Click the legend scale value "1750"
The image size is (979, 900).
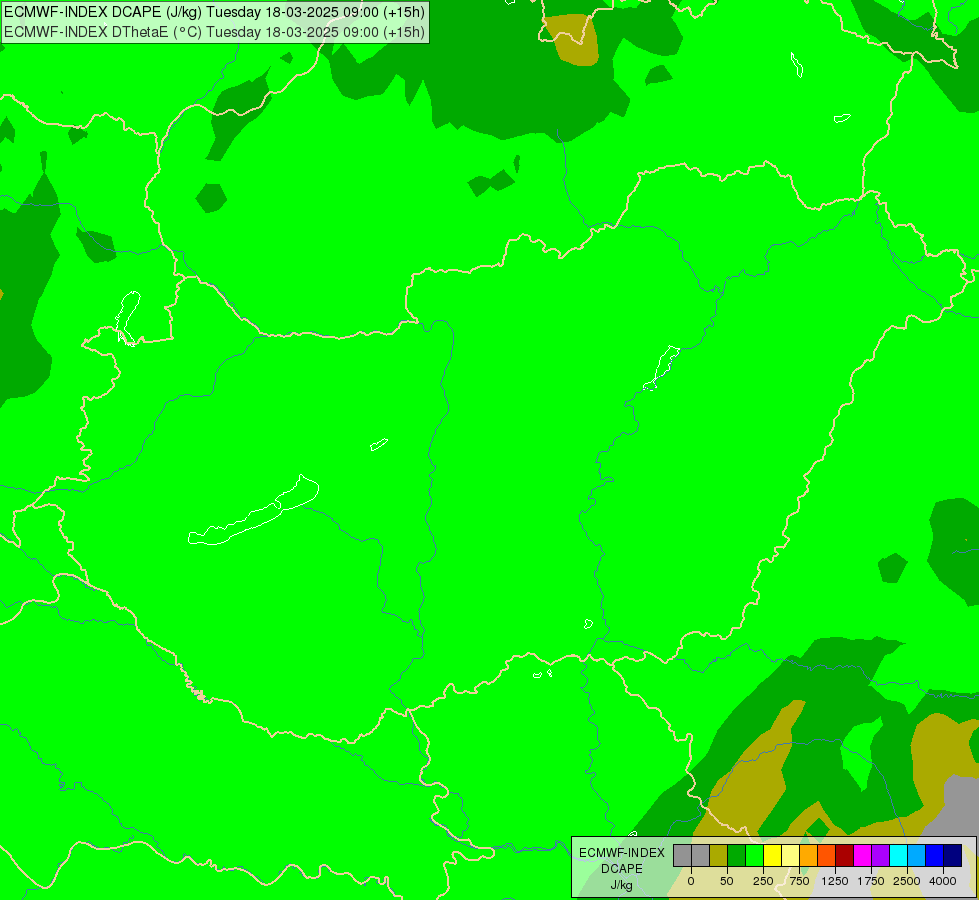871,881
